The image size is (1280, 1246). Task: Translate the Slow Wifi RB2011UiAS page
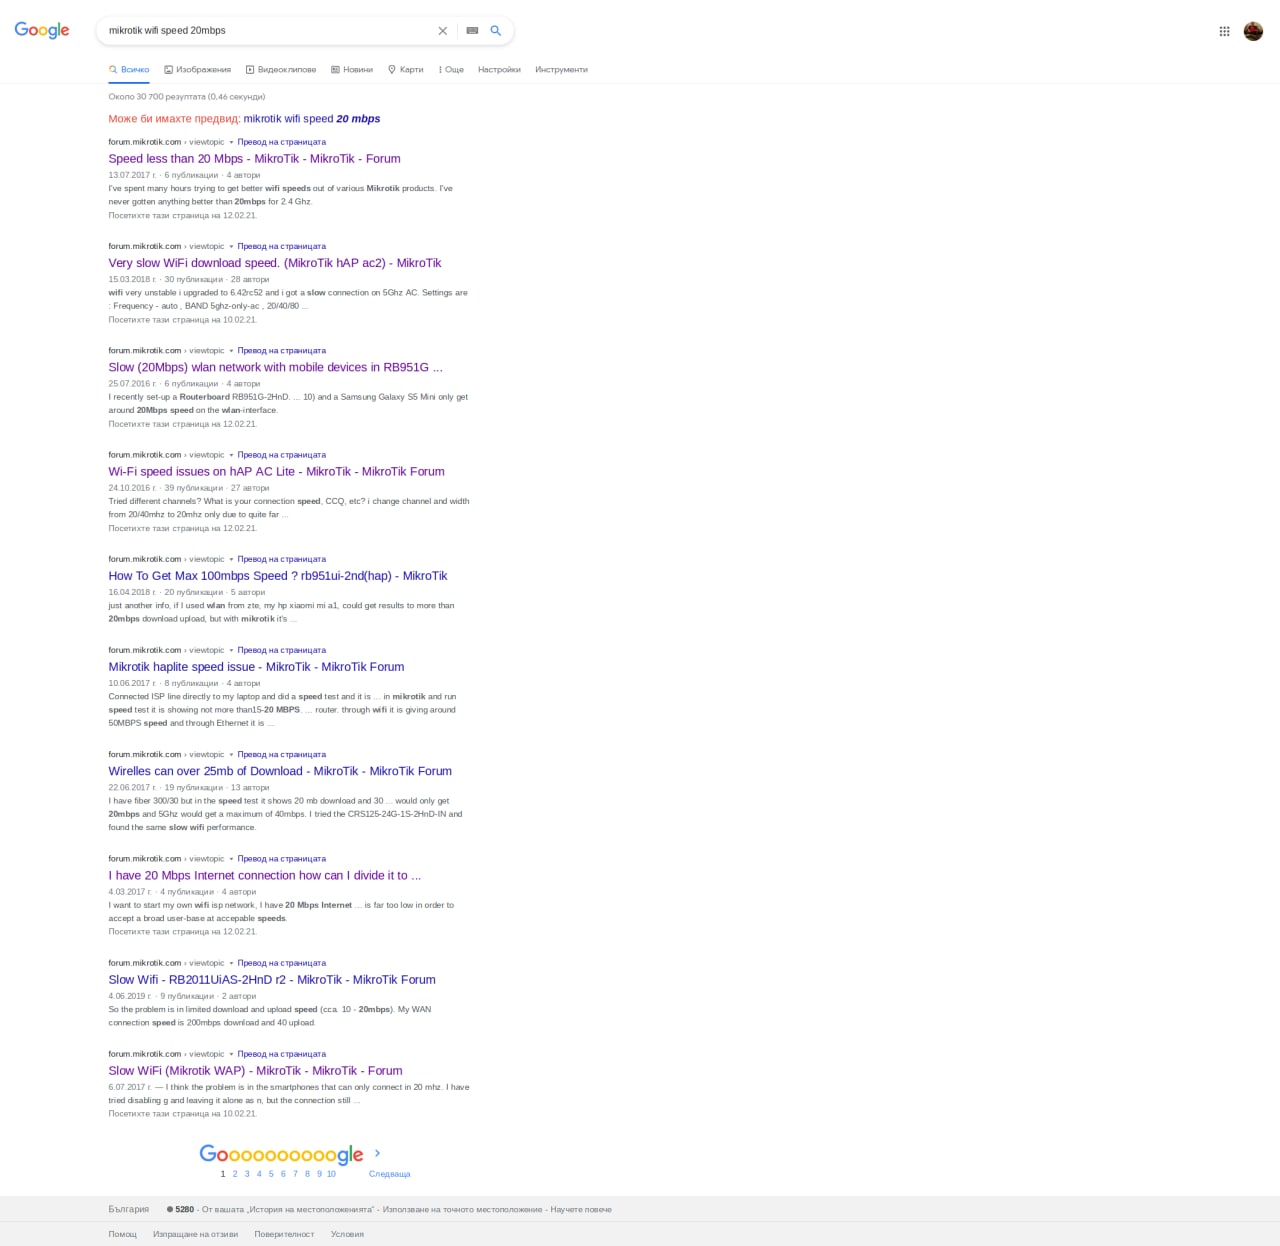point(281,963)
